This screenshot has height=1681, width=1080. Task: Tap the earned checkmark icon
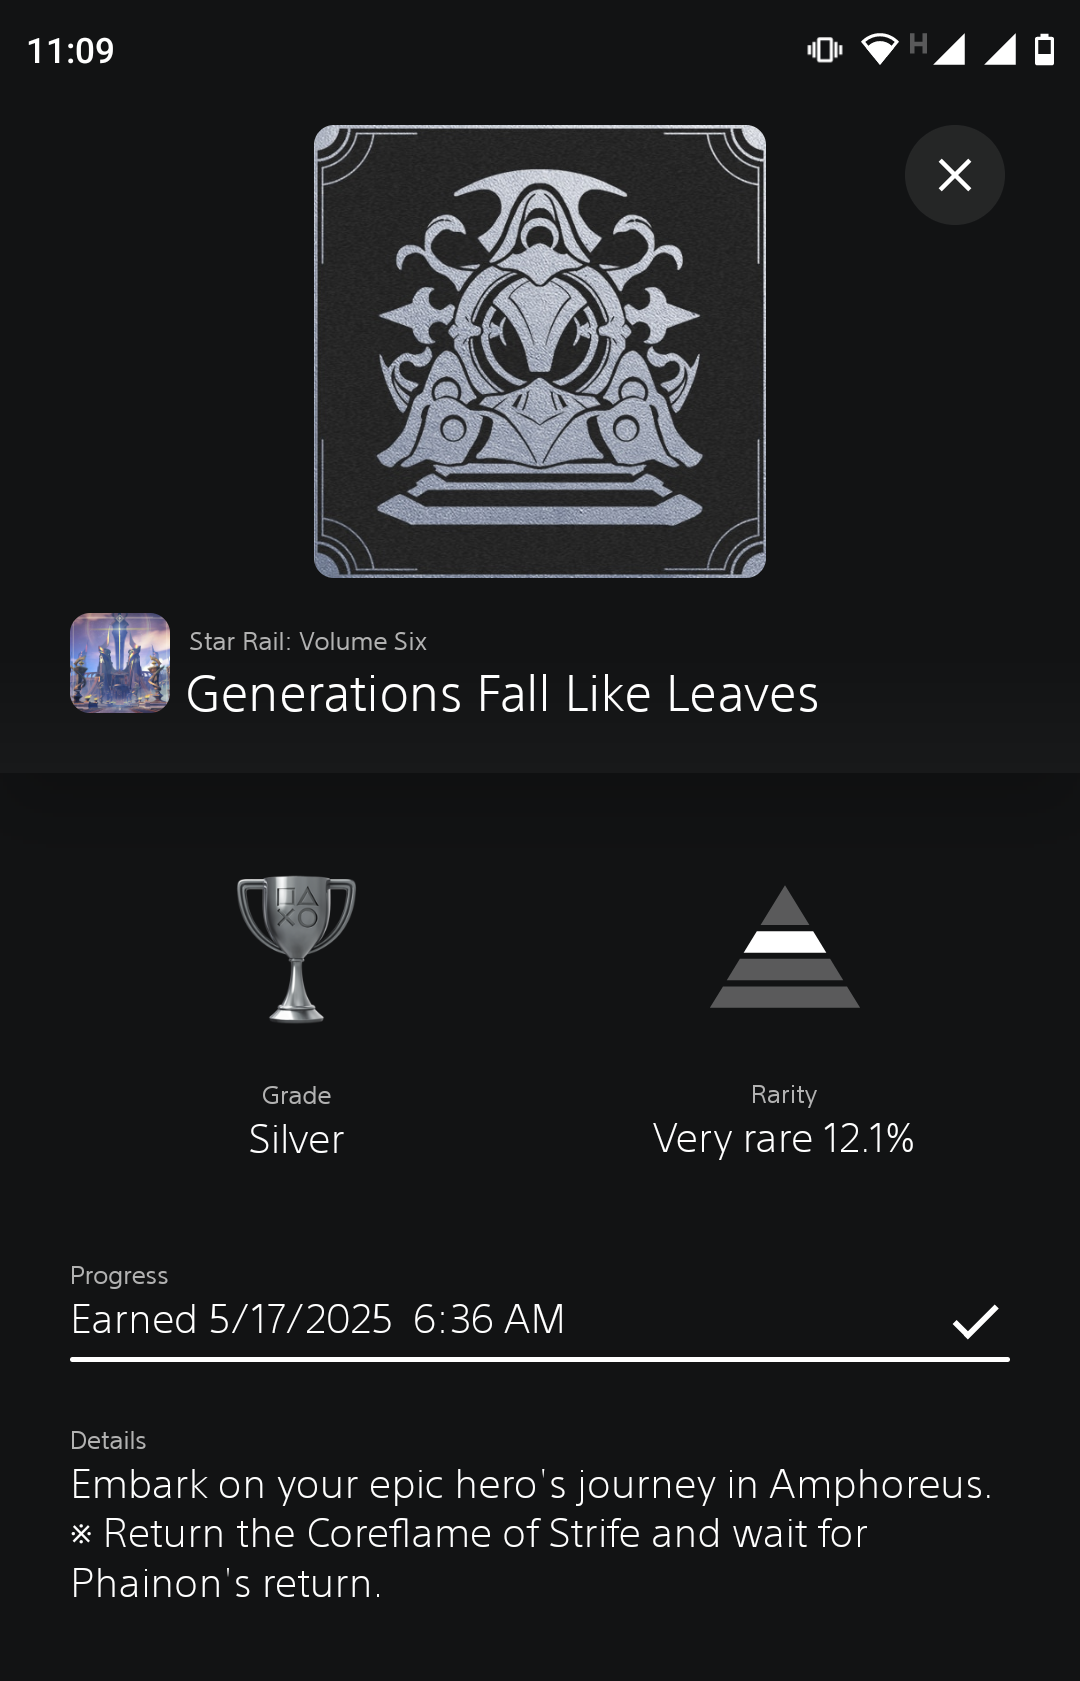(975, 1321)
